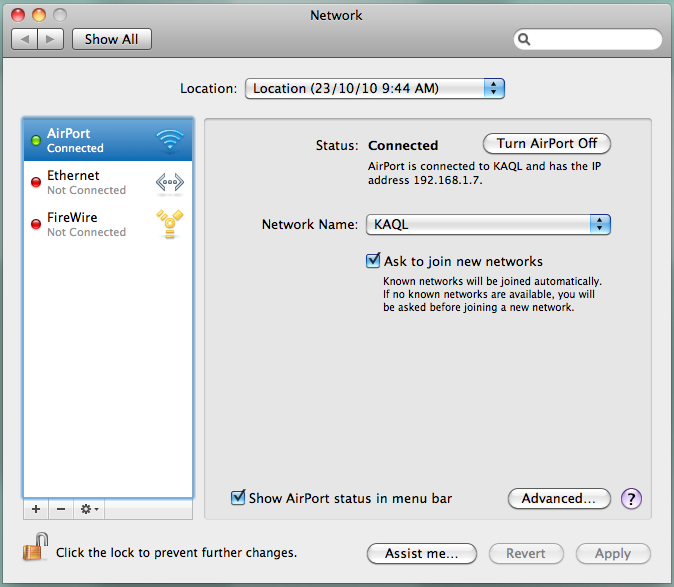Click the IP address 192.168.1.7 text

coord(447,180)
